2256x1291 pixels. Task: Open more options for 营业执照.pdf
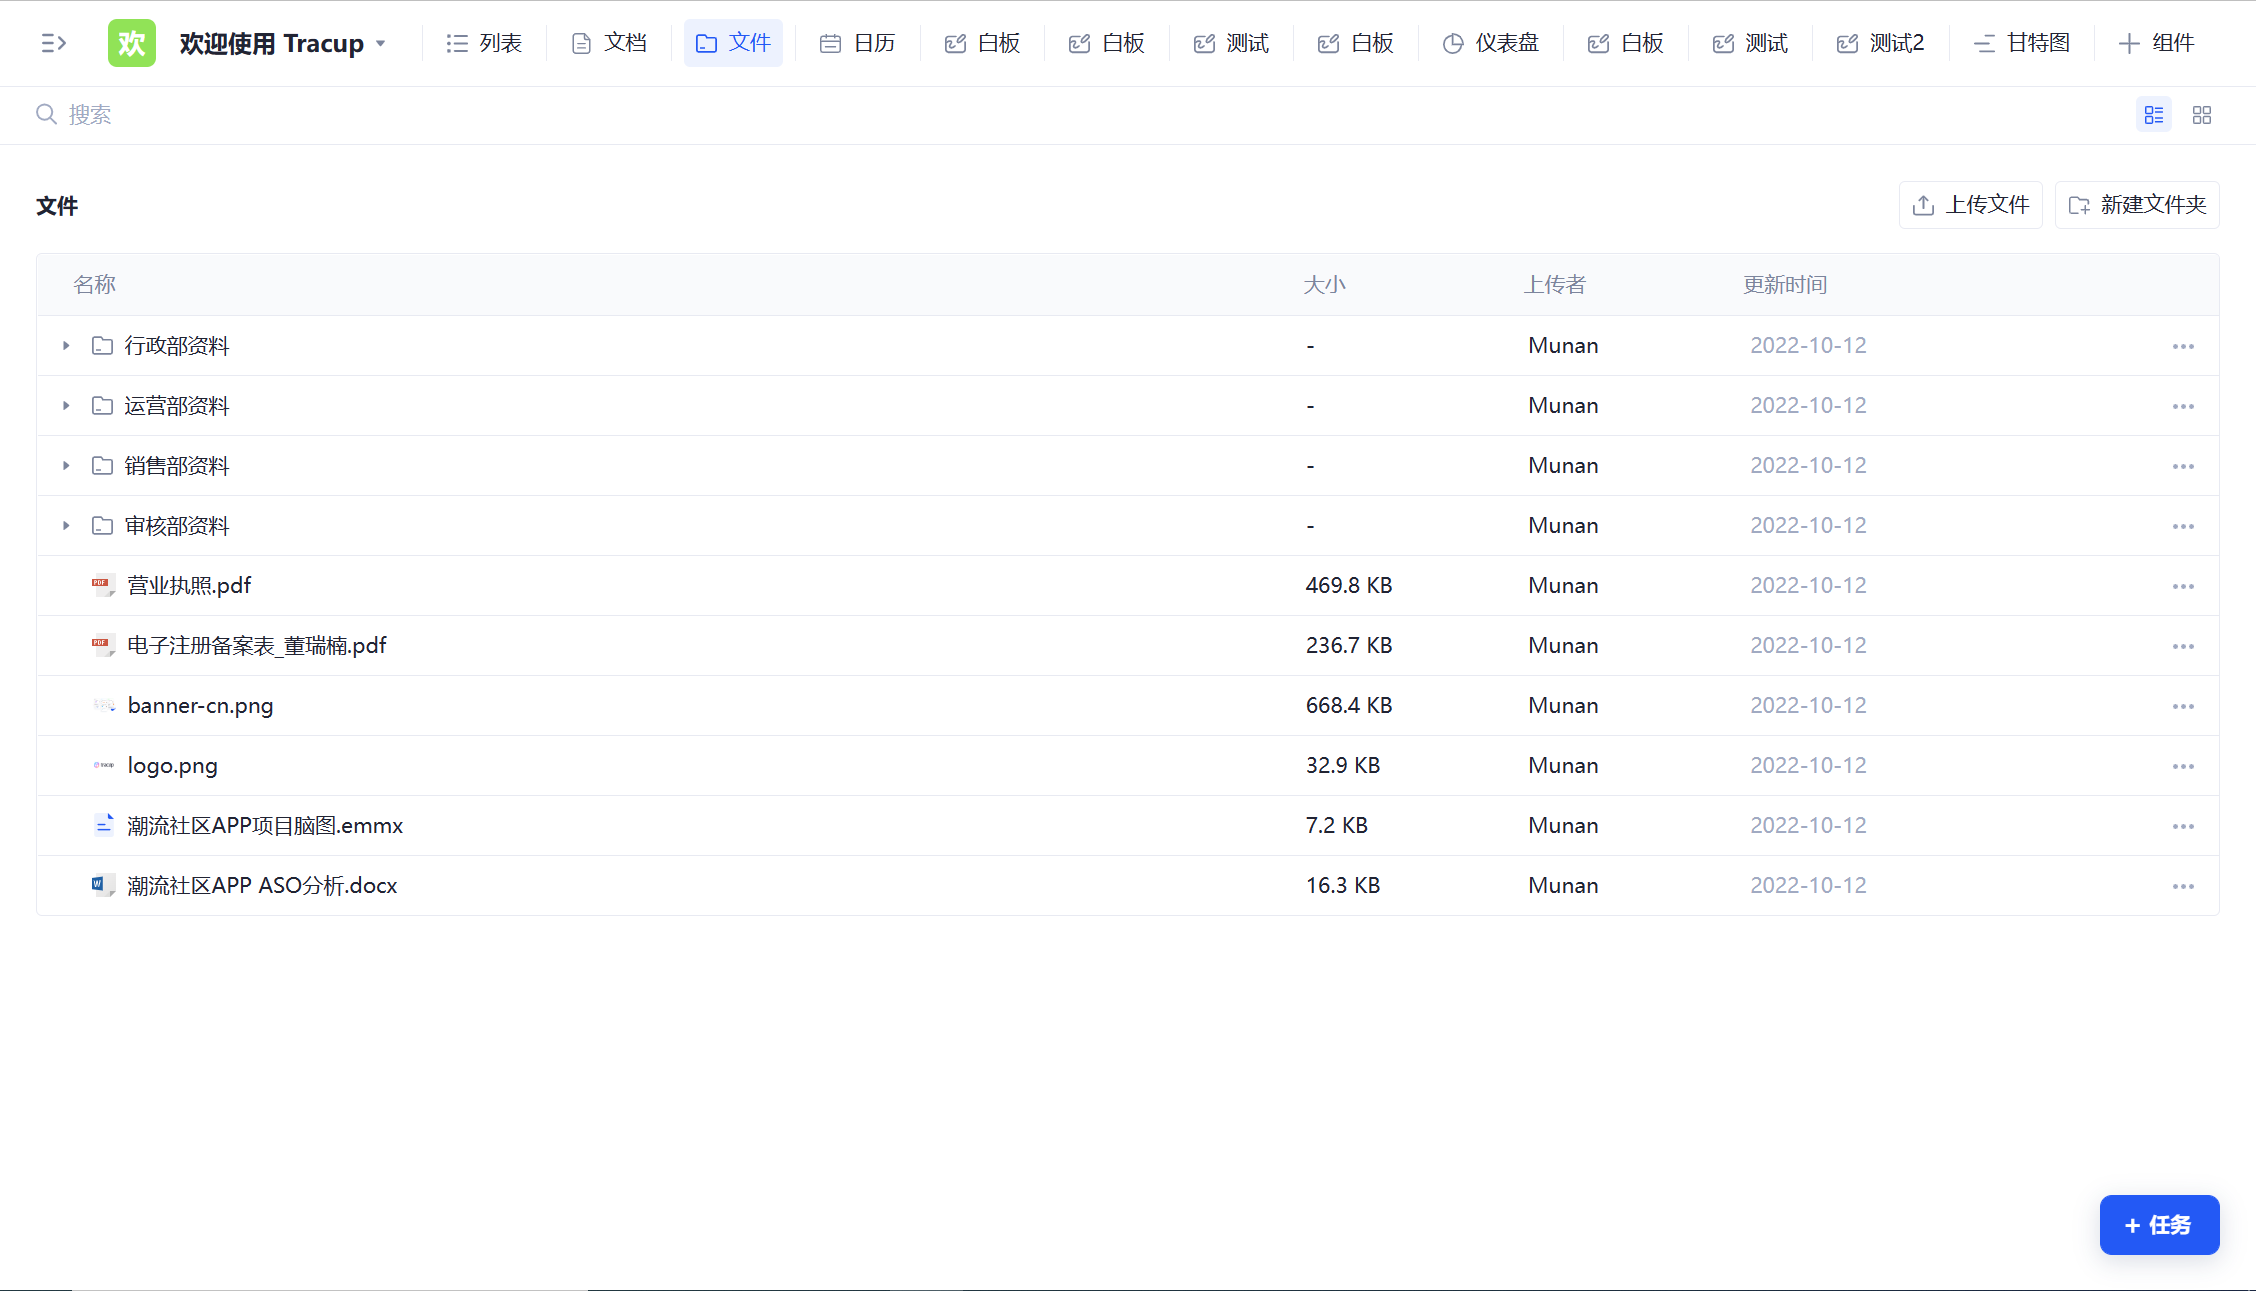point(2182,586)
